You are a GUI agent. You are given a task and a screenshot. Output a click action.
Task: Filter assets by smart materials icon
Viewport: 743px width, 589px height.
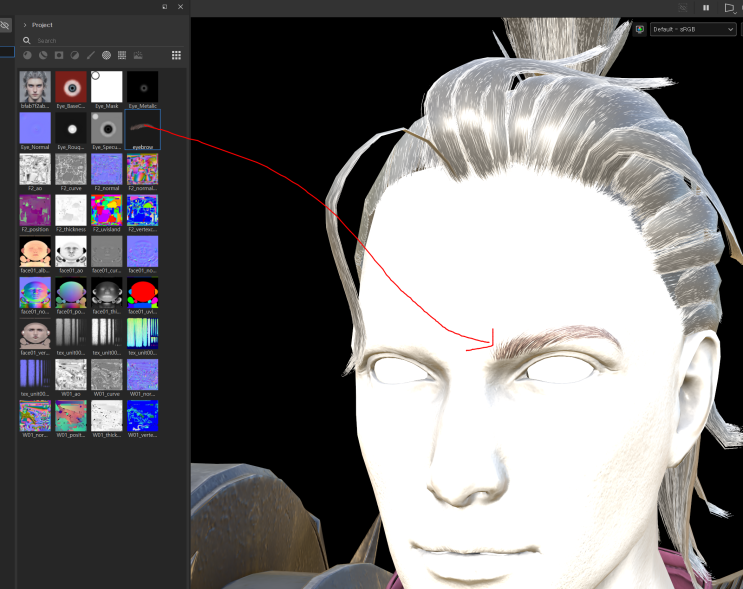(43, 55)
